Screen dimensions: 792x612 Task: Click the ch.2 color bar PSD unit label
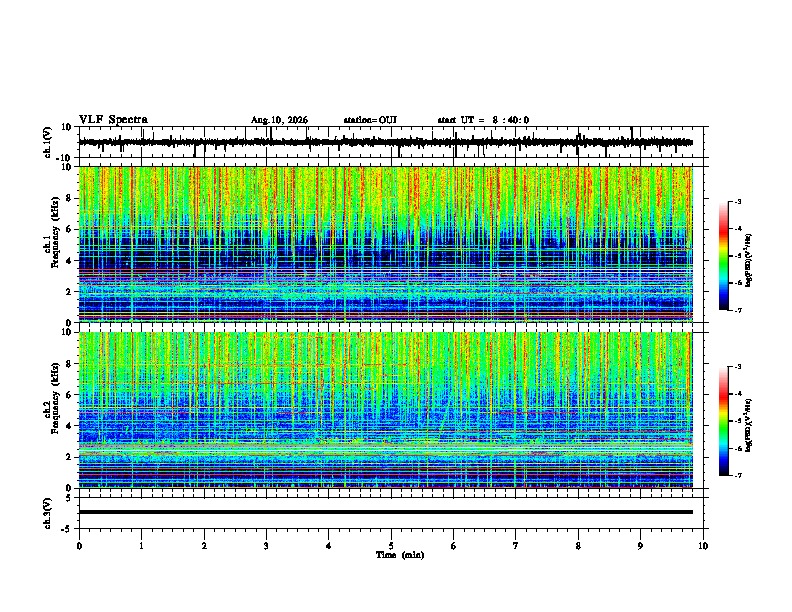tap(749, 426)
